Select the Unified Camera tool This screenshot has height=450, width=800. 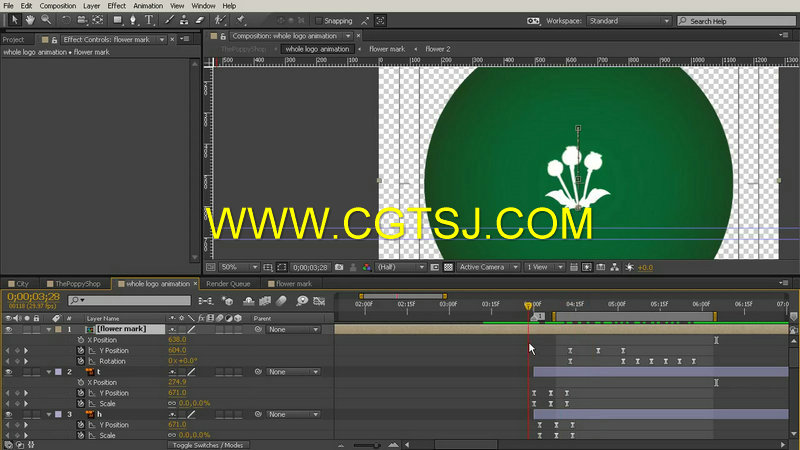(x=82, y=20)
